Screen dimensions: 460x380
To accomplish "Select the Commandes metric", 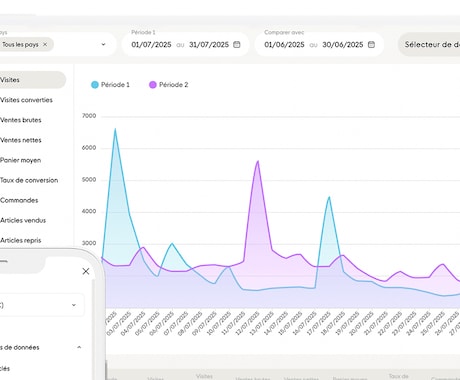I will pyautogui.click(x=19, y=200).
